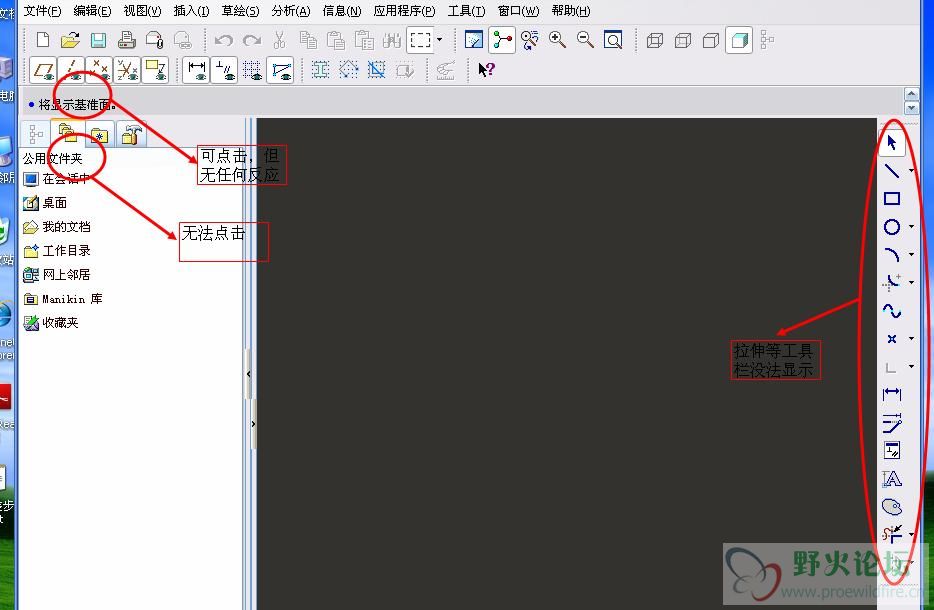Switch to Hidden Line display mode
The width and height of the screenshot is (934, 610).
coord(683,41)
